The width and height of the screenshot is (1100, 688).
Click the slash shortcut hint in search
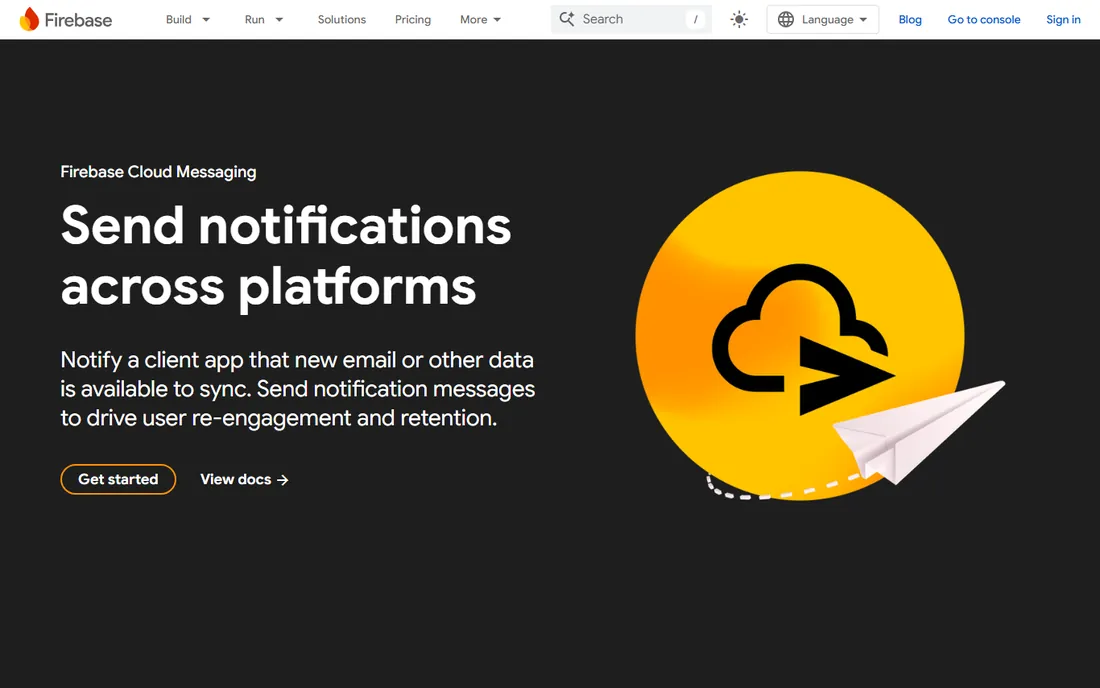[x=695, y=20]
